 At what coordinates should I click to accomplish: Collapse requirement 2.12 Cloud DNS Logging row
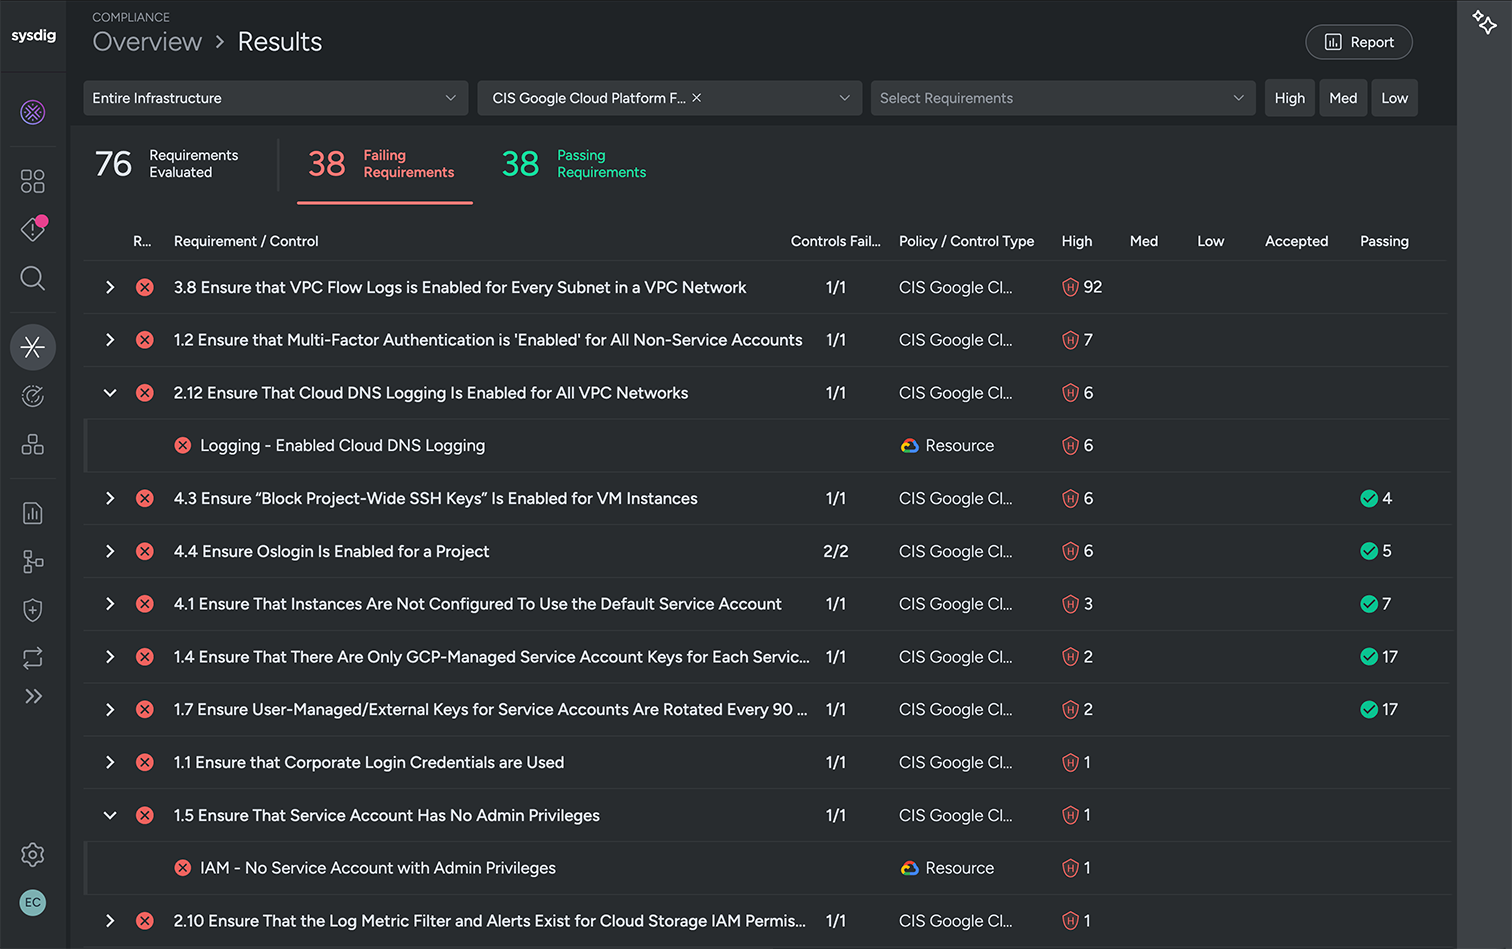point(110,393)
